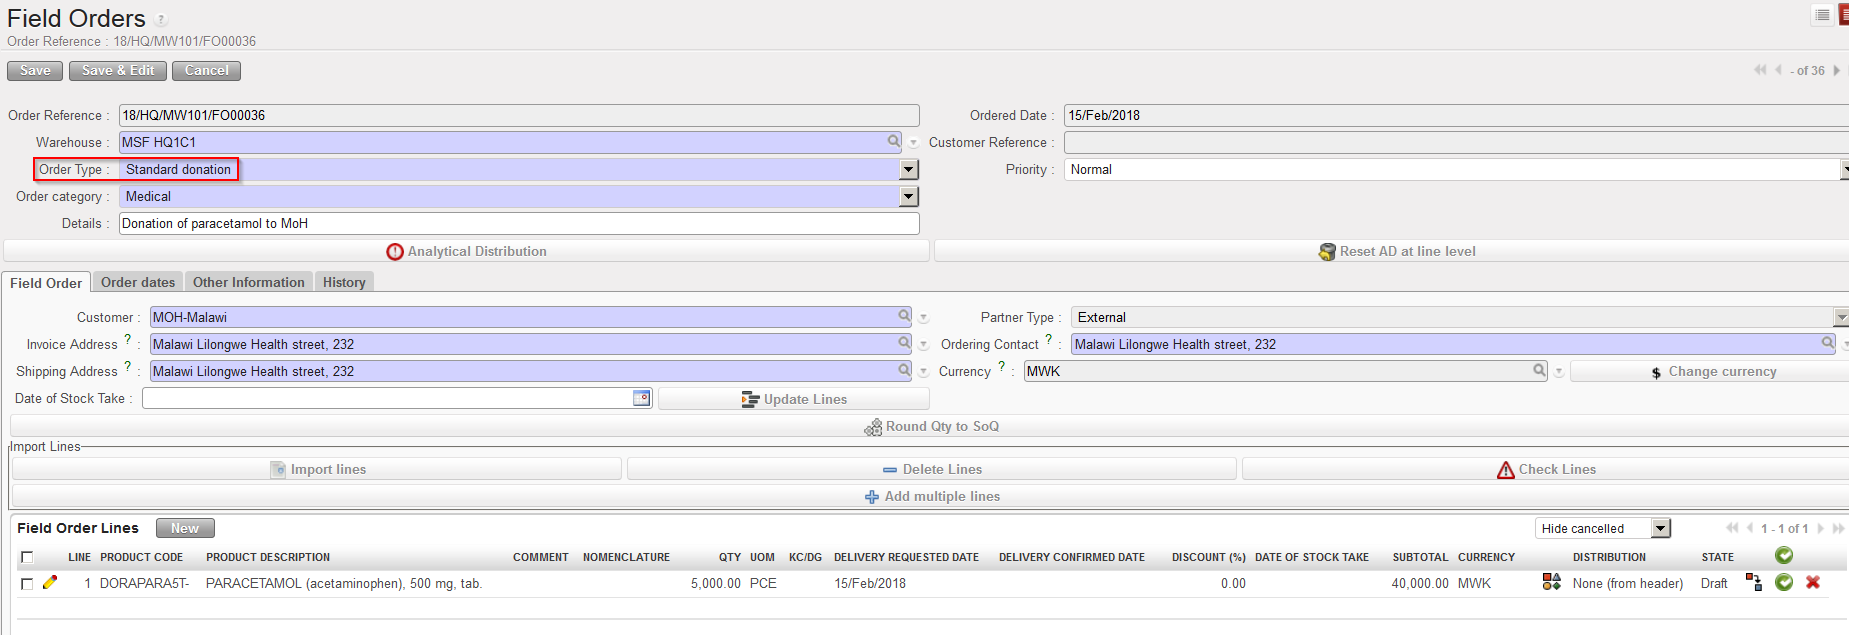Click the split line icon next to Draft

point(1753,582)
